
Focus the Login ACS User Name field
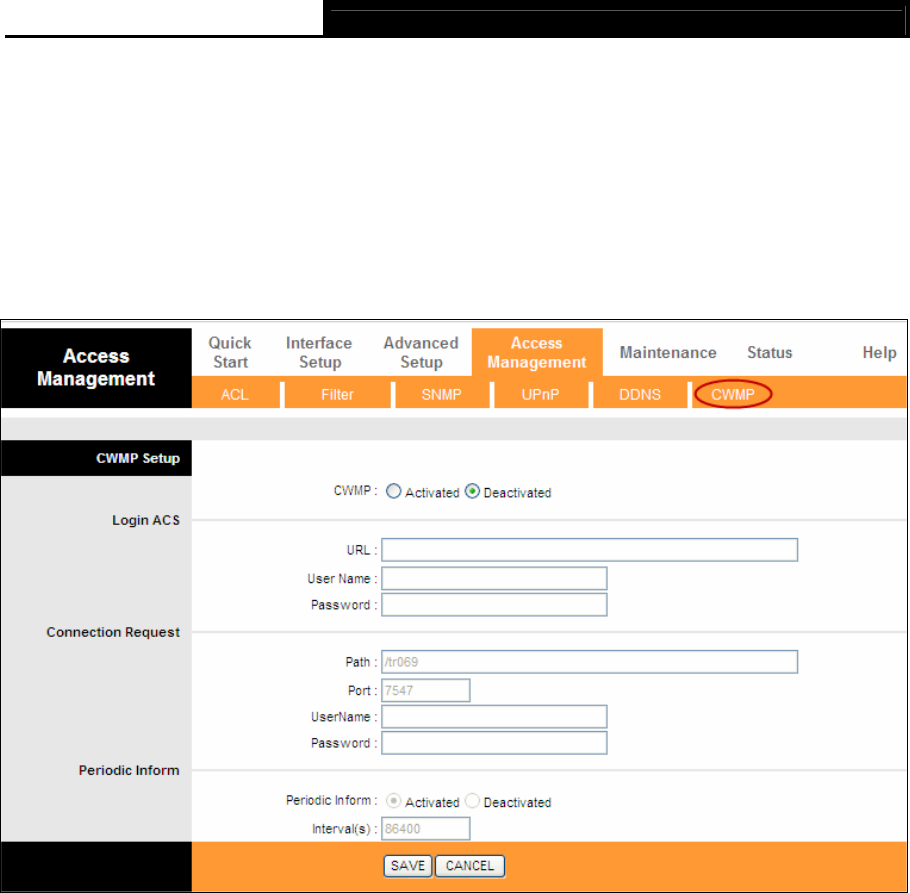pyautogui.click(x=494, y=579)
